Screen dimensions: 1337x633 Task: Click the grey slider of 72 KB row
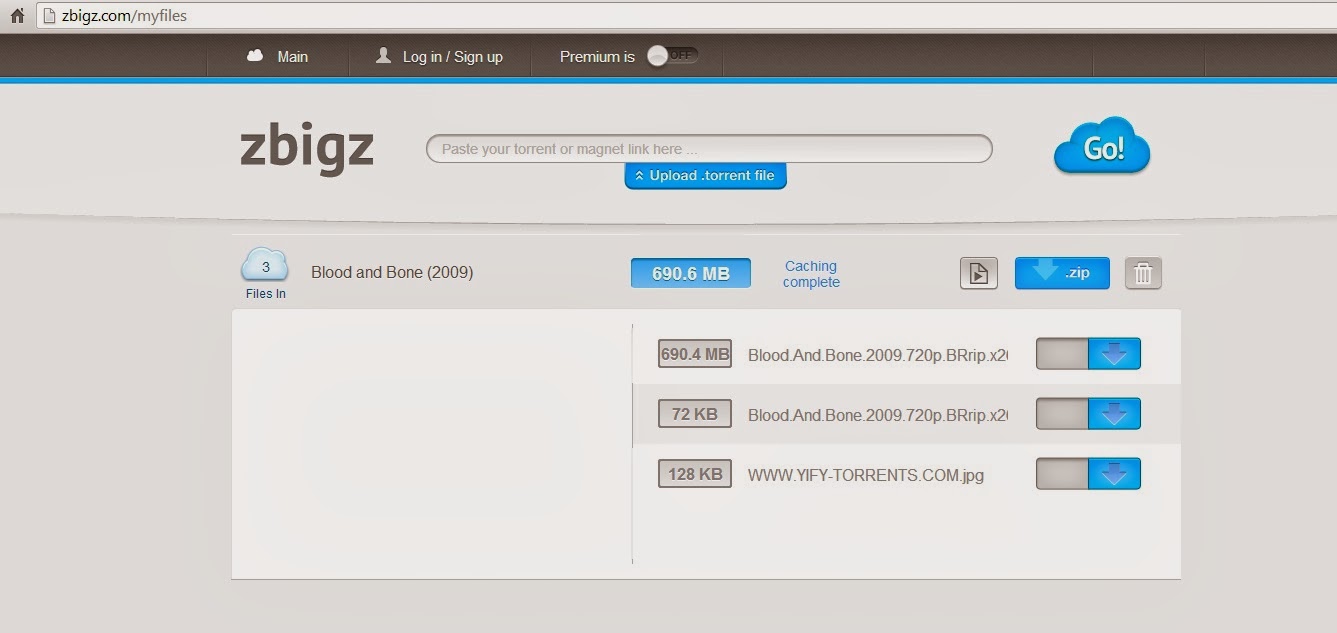tap(1062, 414)
